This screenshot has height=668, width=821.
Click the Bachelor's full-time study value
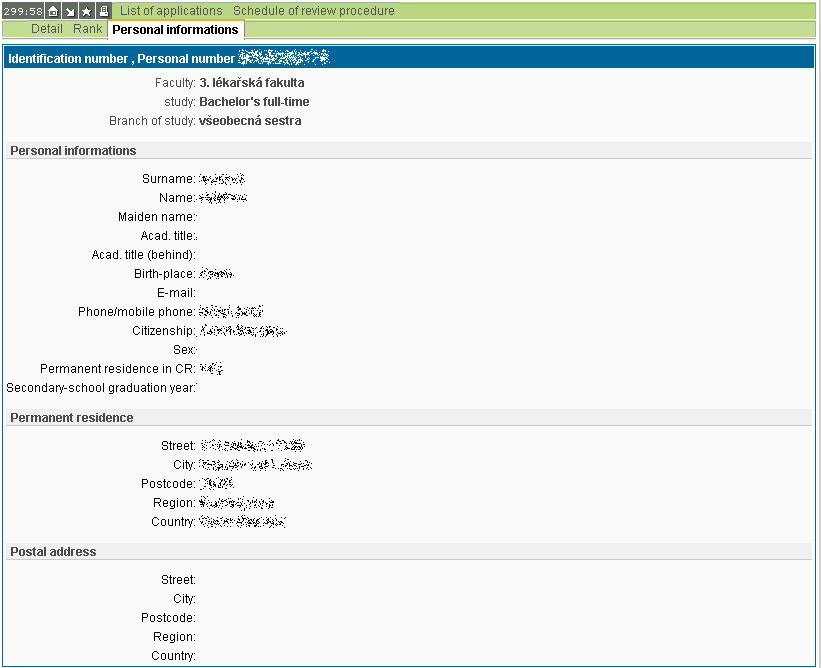[x=254, y=102]
